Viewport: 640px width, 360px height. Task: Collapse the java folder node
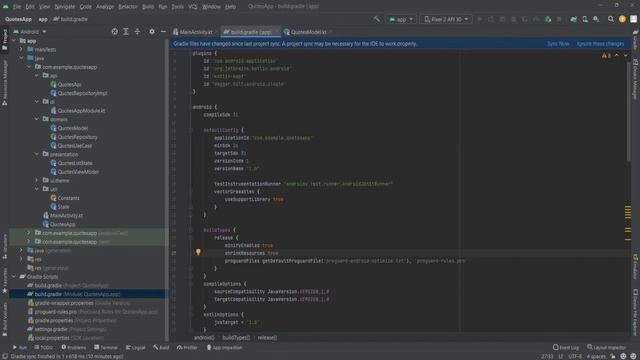21,58
